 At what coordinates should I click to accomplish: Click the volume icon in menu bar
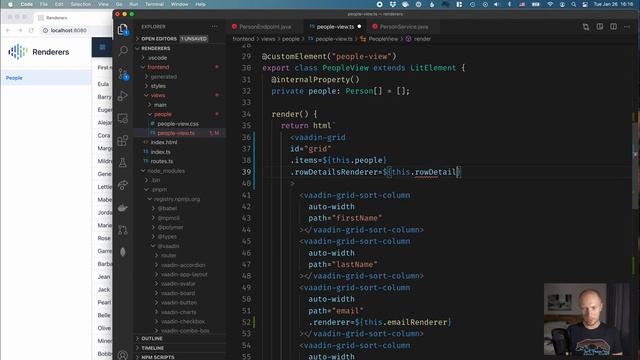[496, 4]
